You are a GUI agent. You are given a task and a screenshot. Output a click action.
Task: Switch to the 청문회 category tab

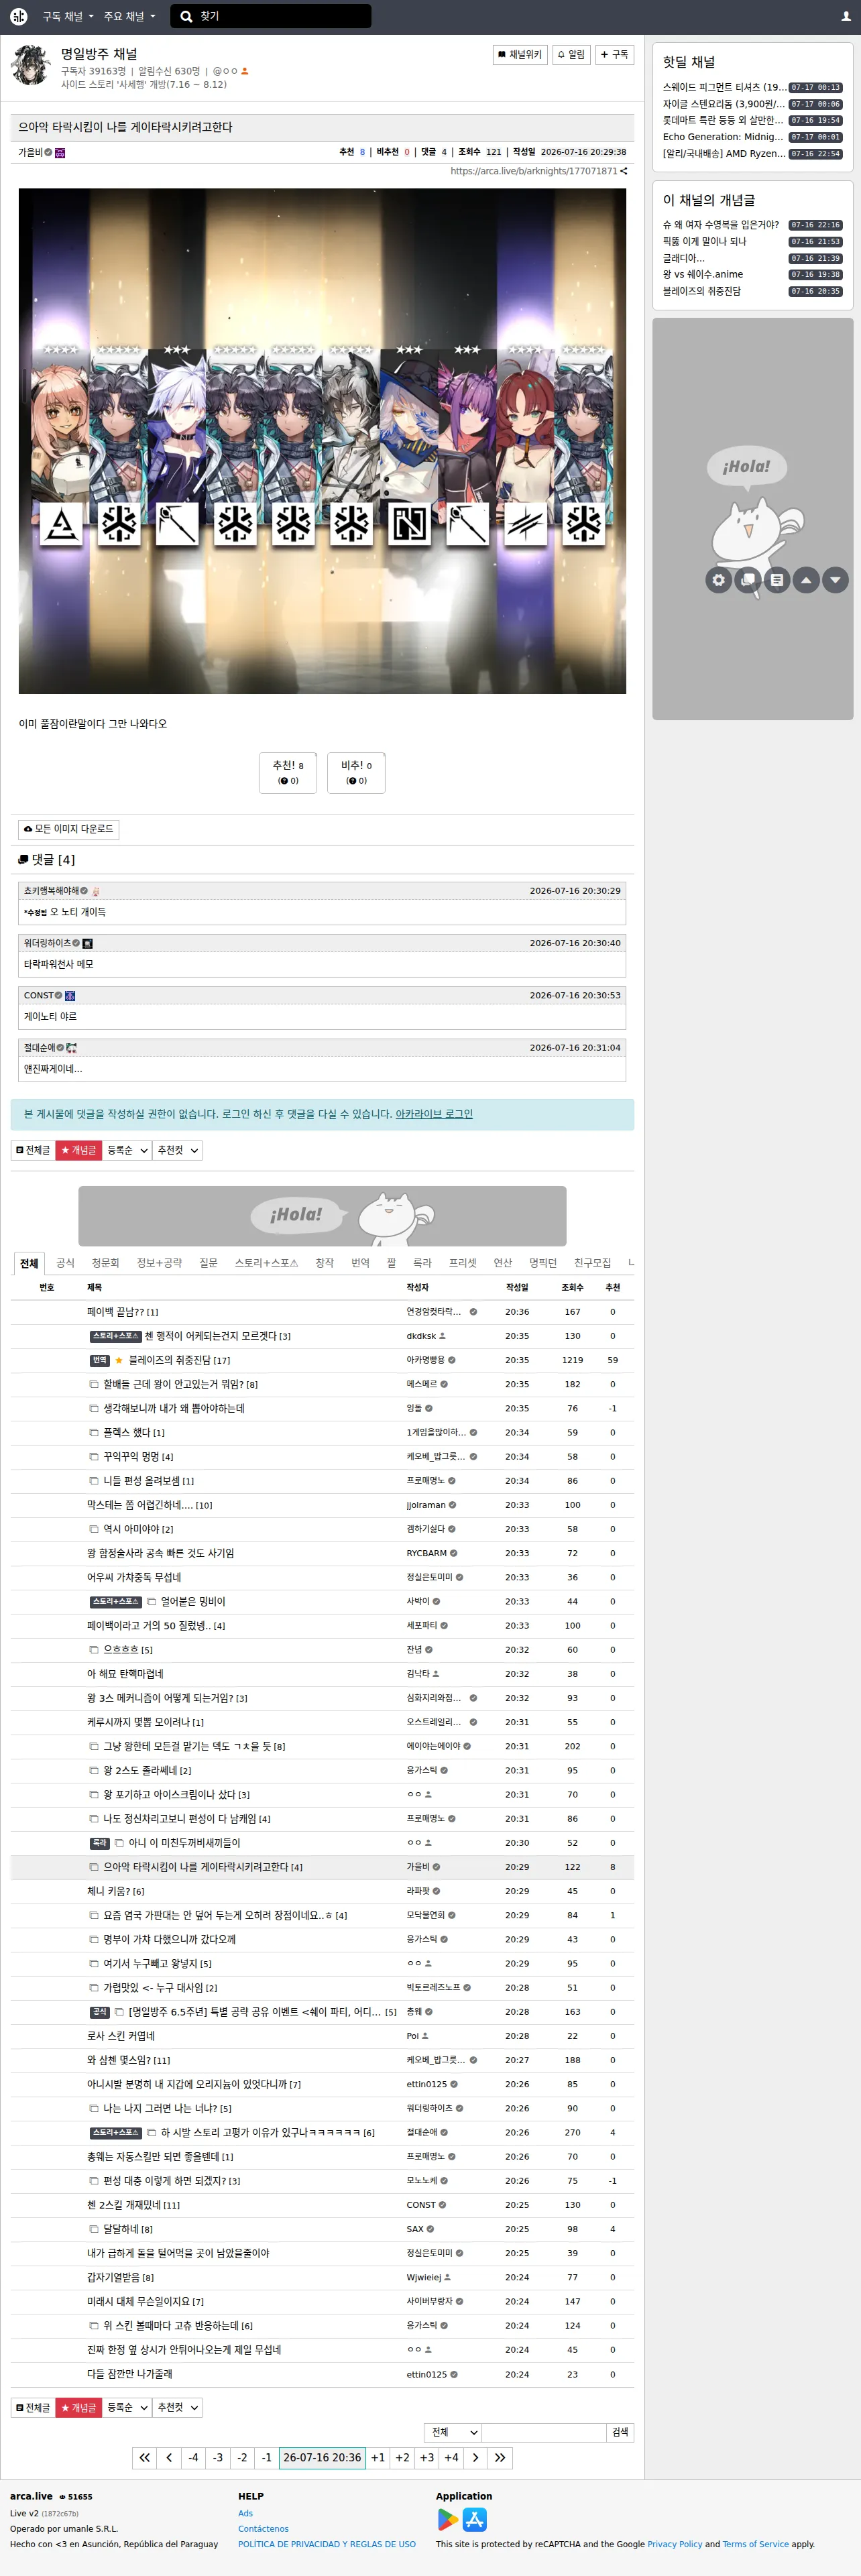(105, 1263)
